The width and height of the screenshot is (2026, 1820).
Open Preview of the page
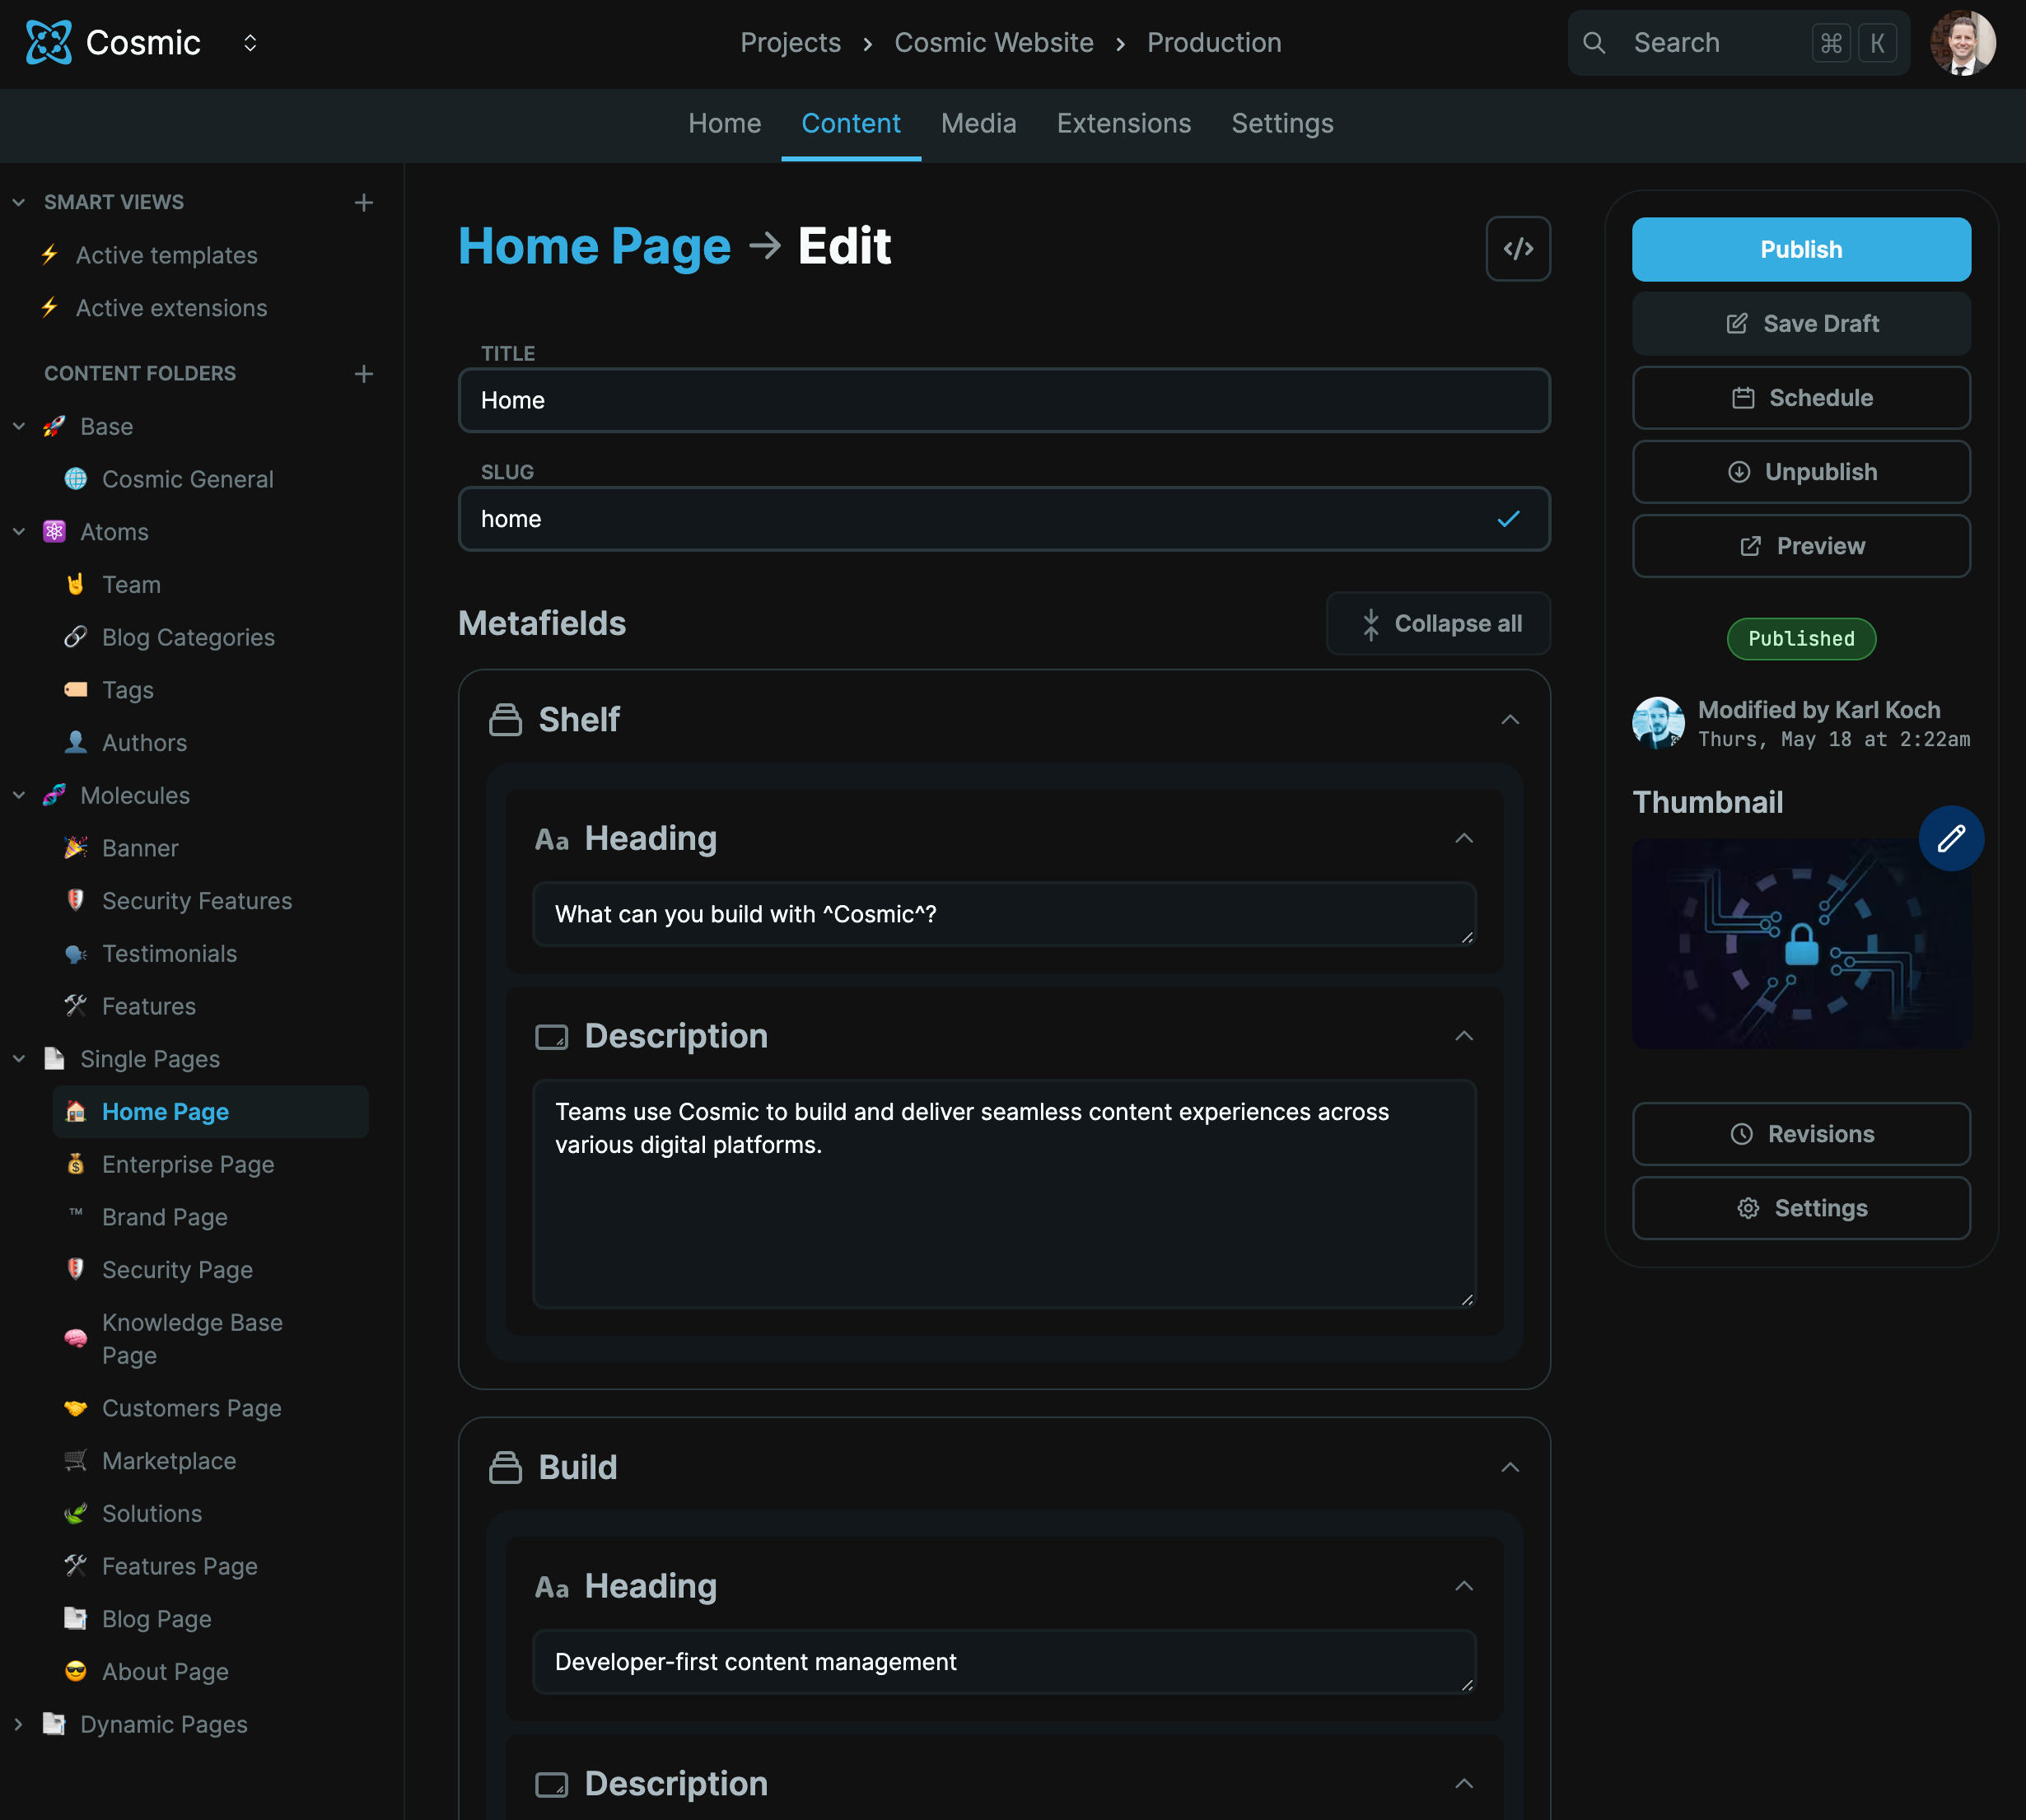click(x=1800, y=546)
